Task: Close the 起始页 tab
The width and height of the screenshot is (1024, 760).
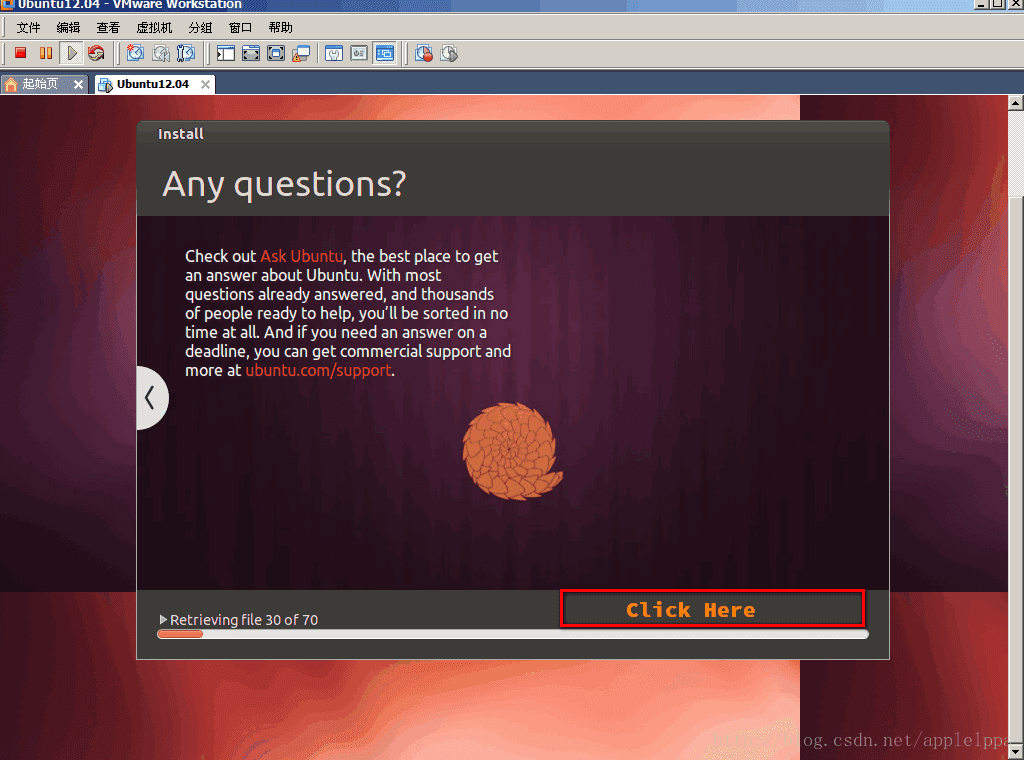Action: (78, 84)
